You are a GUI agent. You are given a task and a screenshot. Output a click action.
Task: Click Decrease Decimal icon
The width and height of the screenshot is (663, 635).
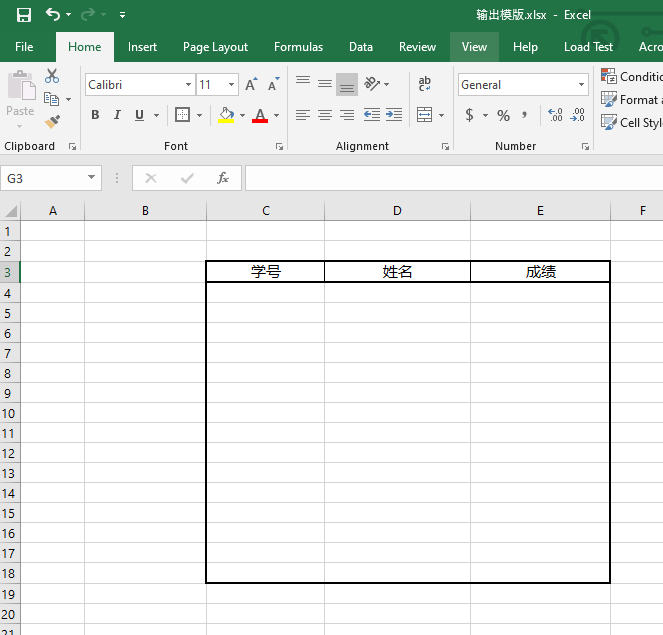tap(577, 115)
